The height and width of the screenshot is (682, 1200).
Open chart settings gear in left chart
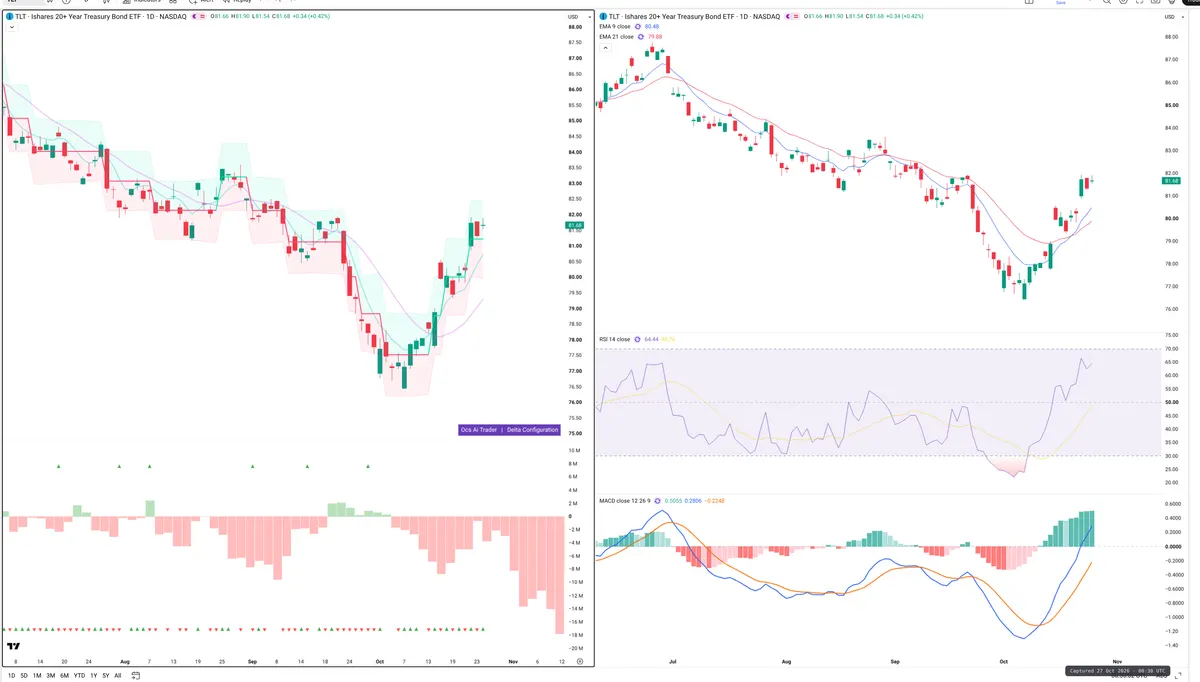pyautogui.click(x=580, y=662)
